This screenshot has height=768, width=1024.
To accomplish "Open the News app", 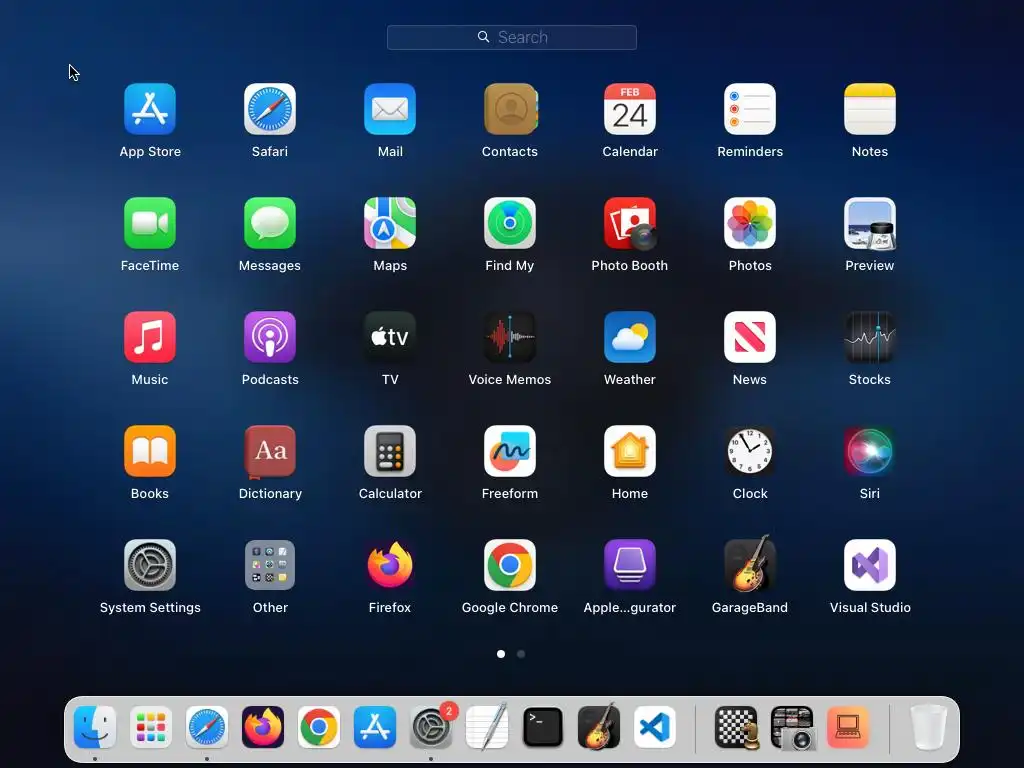I will (x=750, y=337).
